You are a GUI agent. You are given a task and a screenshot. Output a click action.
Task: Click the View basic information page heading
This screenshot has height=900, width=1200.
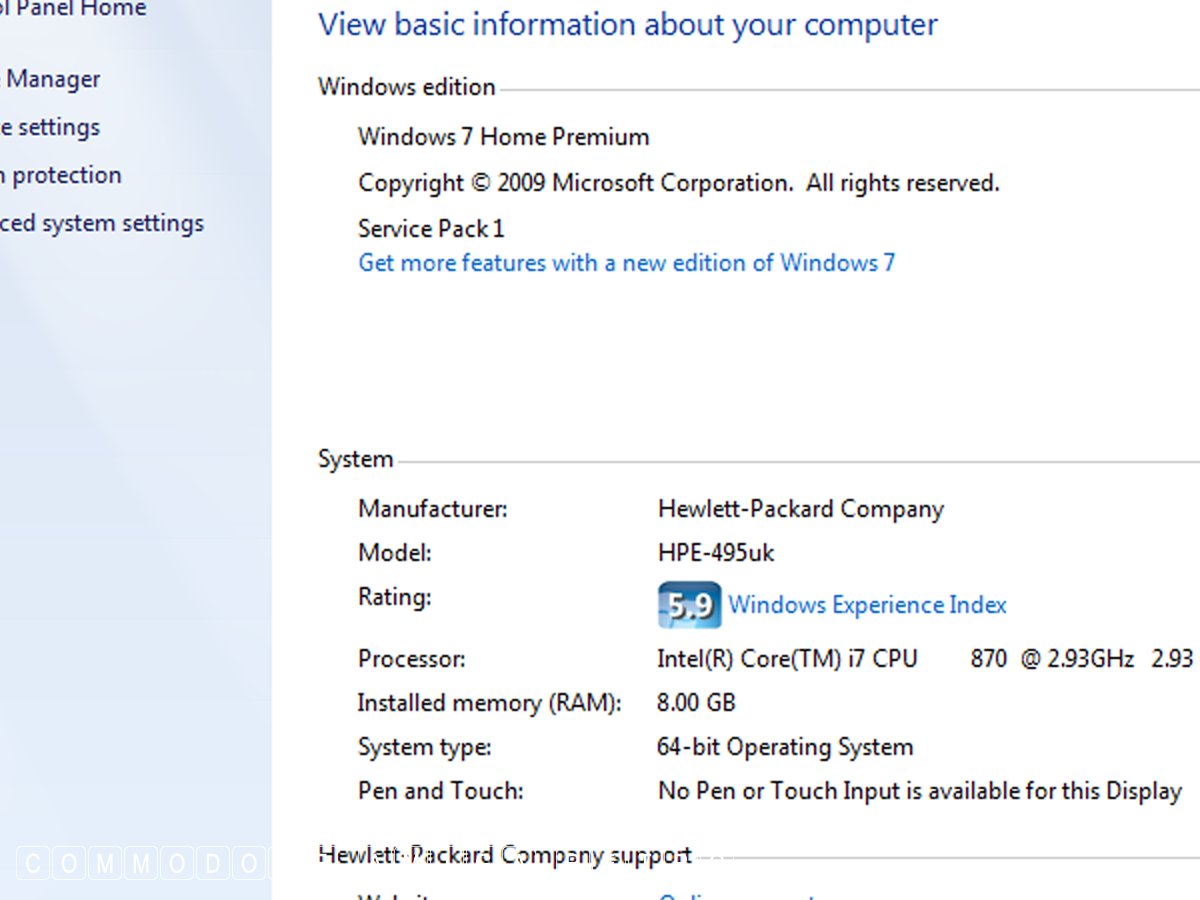(x=628, y=25)
